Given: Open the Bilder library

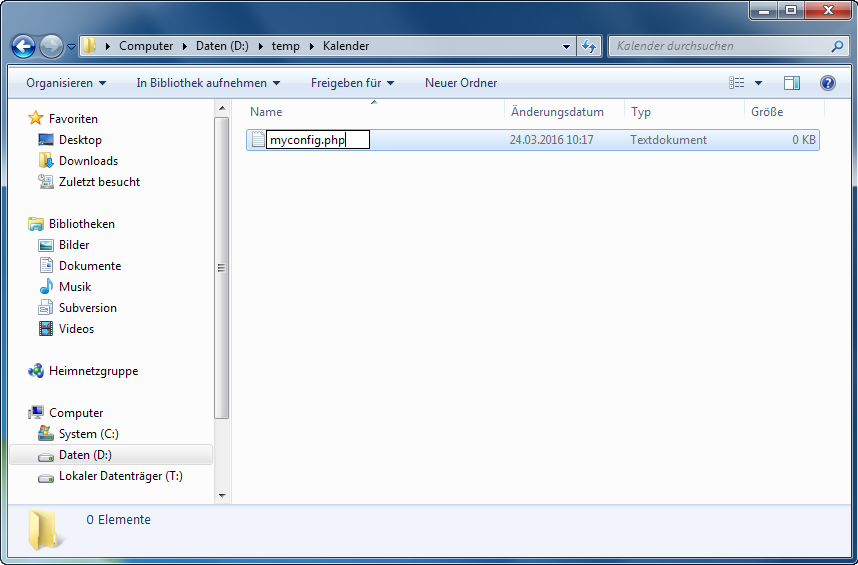Looking at the screenshot, I should [x=74, y=245].
